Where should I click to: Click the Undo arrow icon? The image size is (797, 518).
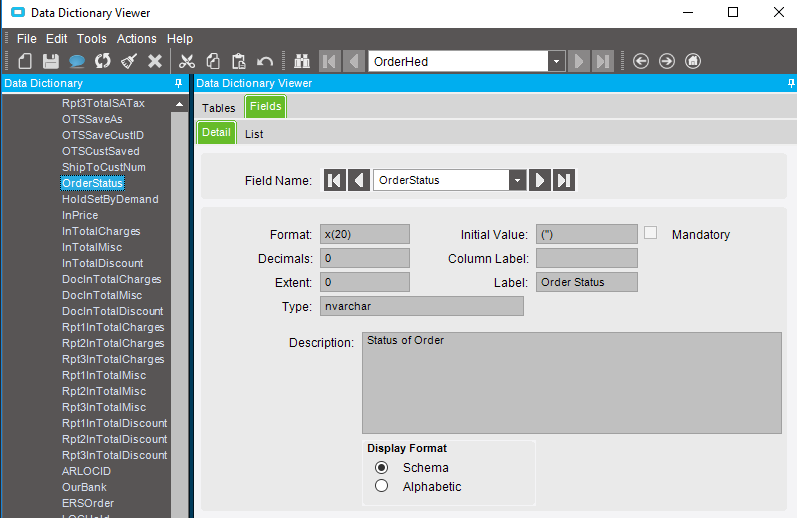coord(265,61)
